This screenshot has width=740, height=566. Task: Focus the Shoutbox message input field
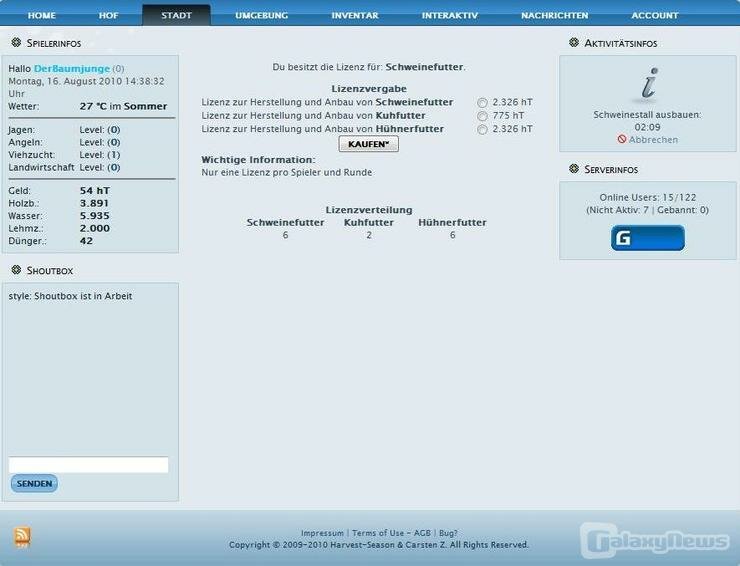pos(88,465)
